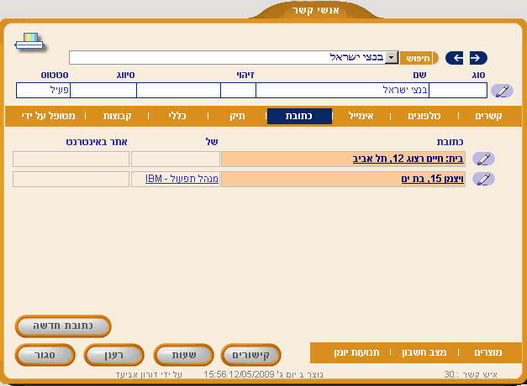Click the כתובת חדשה button
This screenshot has height=386, width=527.
(x=63, y=326)
